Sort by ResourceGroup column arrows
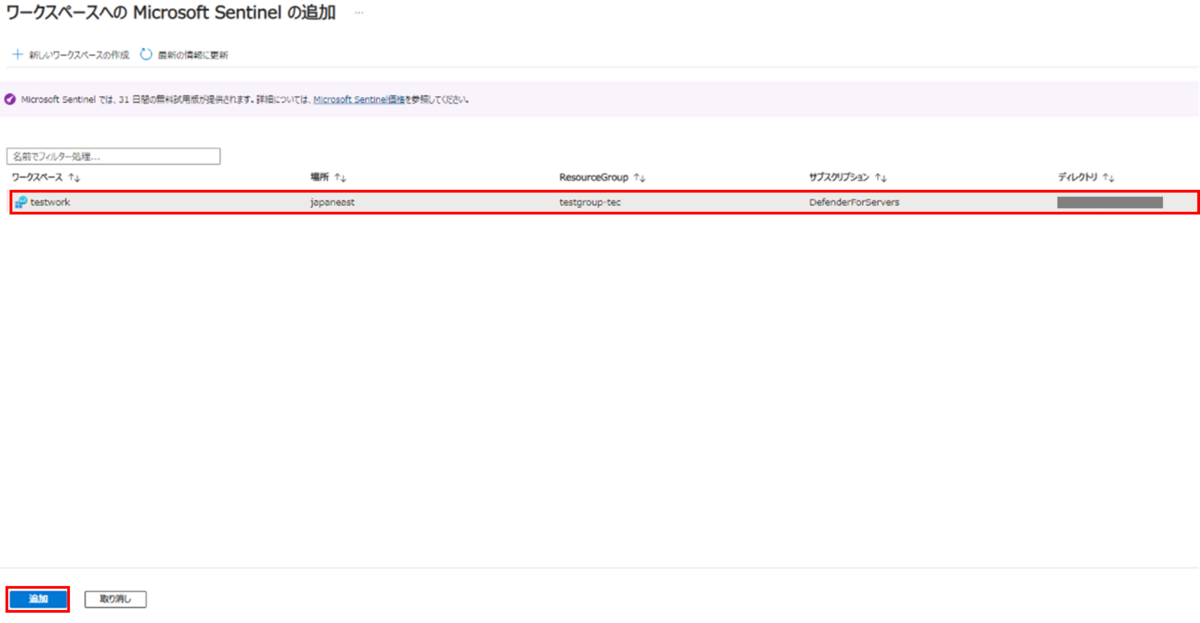The height and width of the screenshot is (623, 1200). (x=640, y=178)
